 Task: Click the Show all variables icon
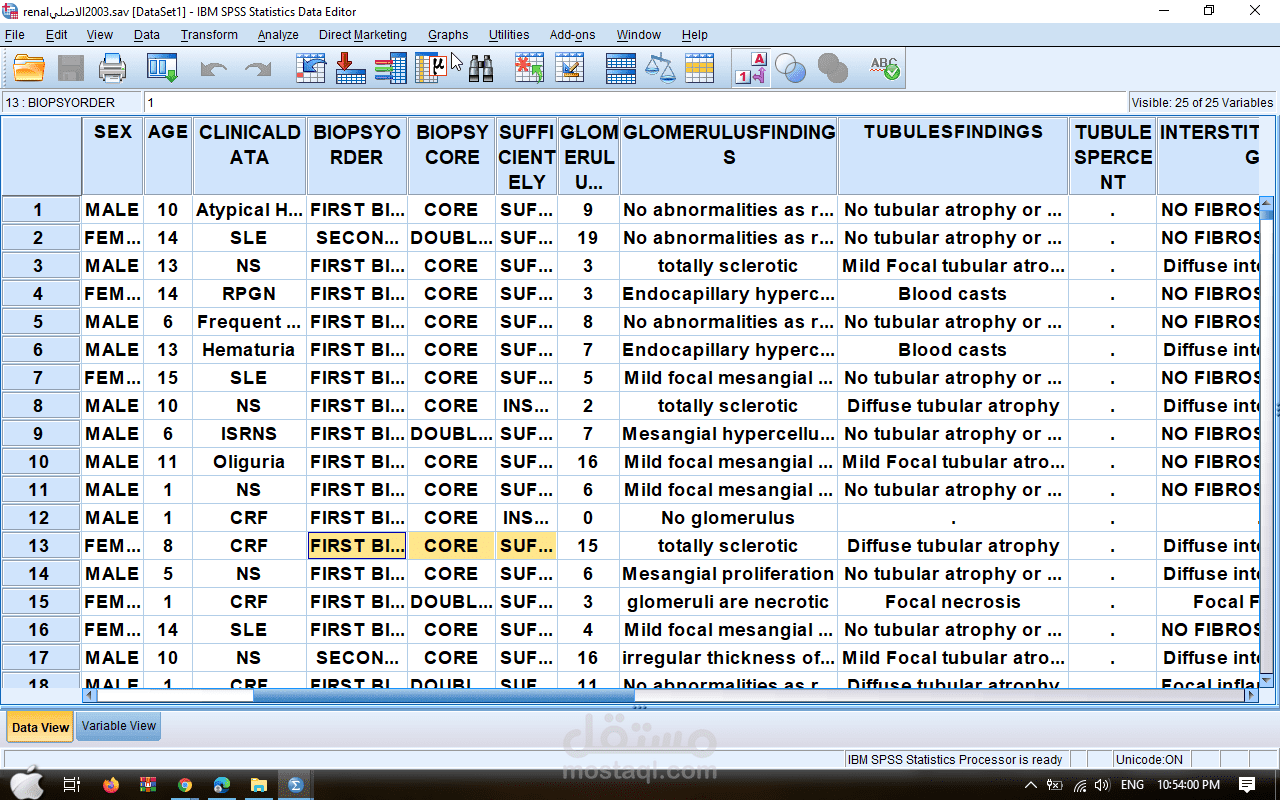[x=832, y=69]
